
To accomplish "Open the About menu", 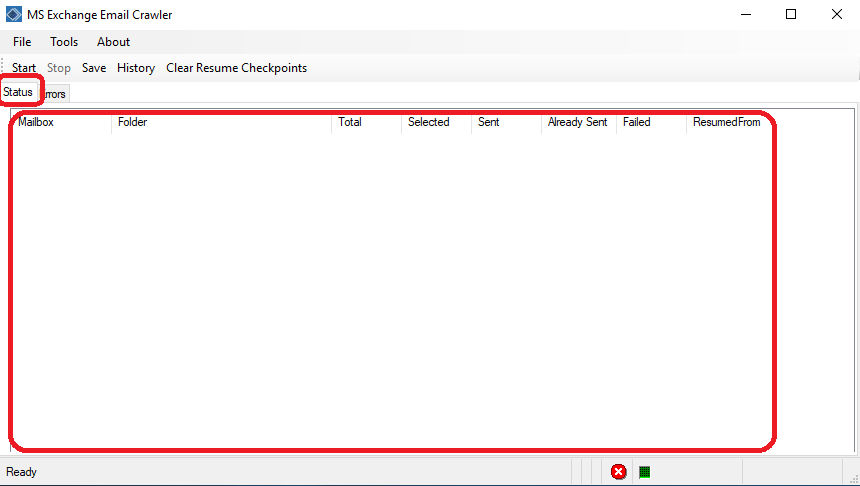I will point(113,42).
